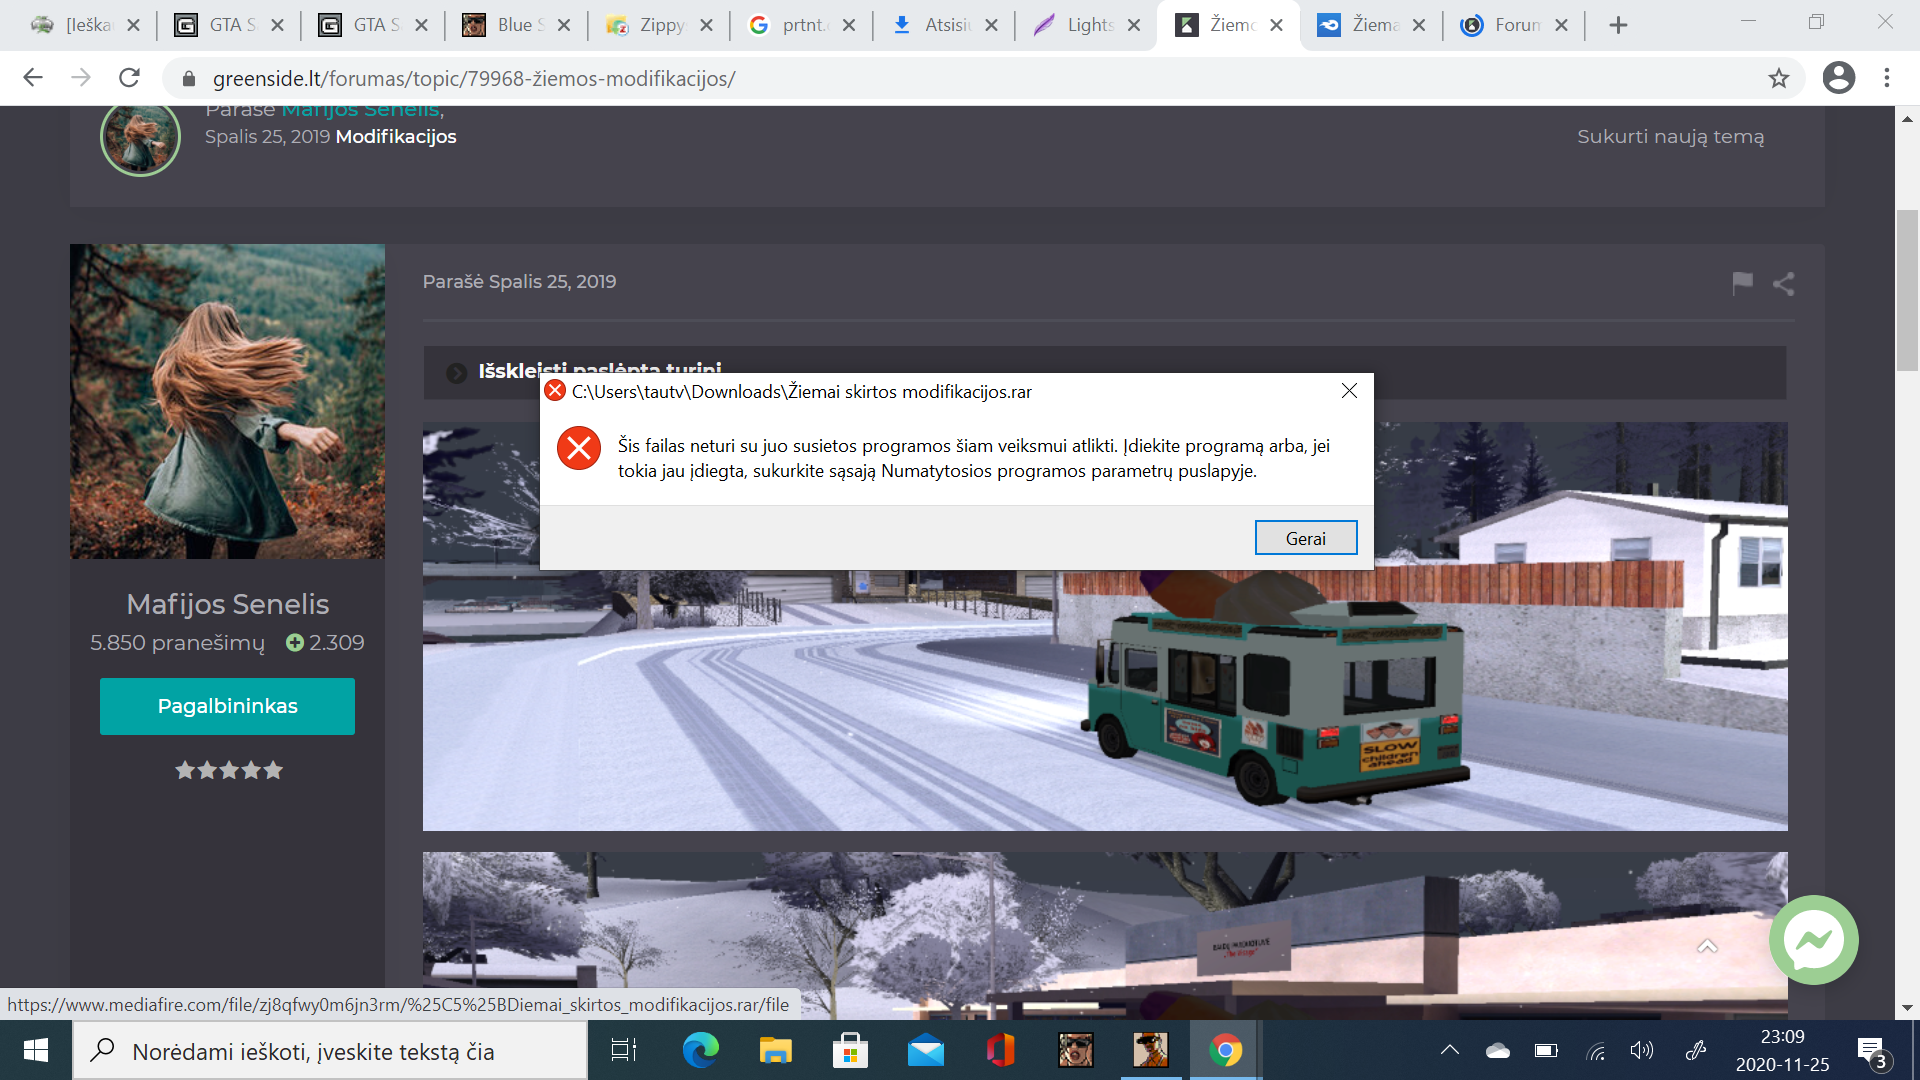Click OneDrive cloud tray icon
Image resolution: width=1920 pixels, height=1080 pixels.
pos(1498,1050)
